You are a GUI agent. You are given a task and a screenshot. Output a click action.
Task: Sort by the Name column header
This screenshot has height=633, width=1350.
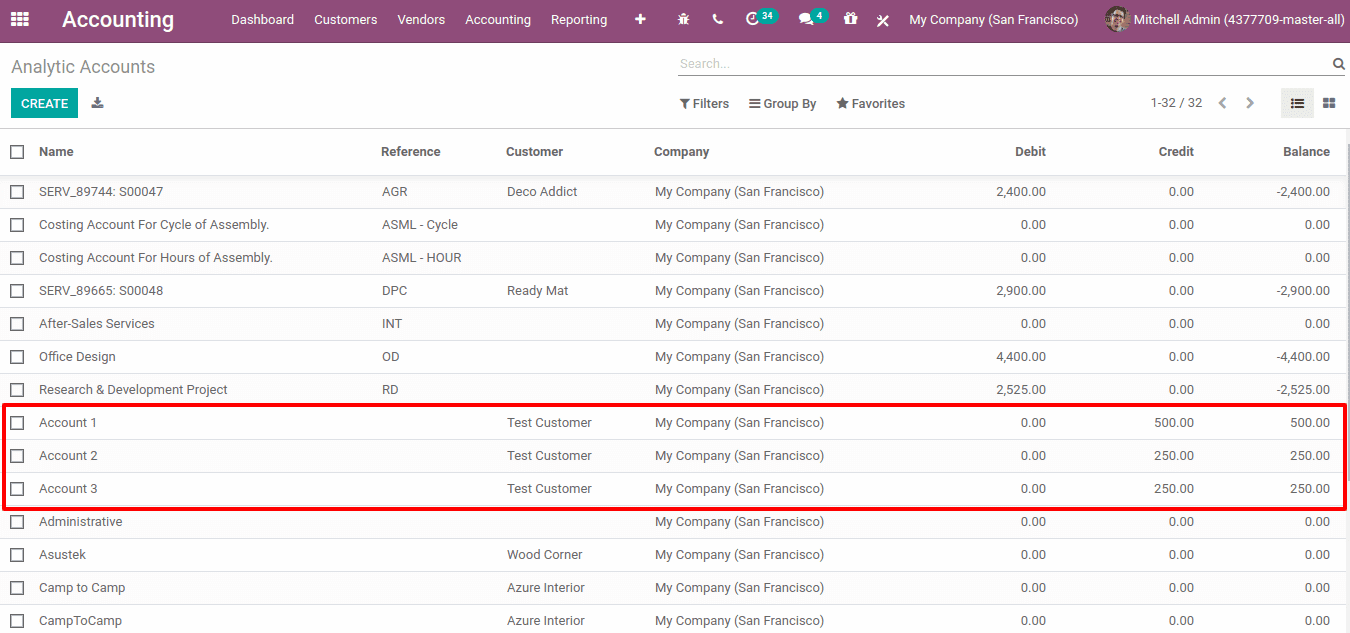coord(56,152)
